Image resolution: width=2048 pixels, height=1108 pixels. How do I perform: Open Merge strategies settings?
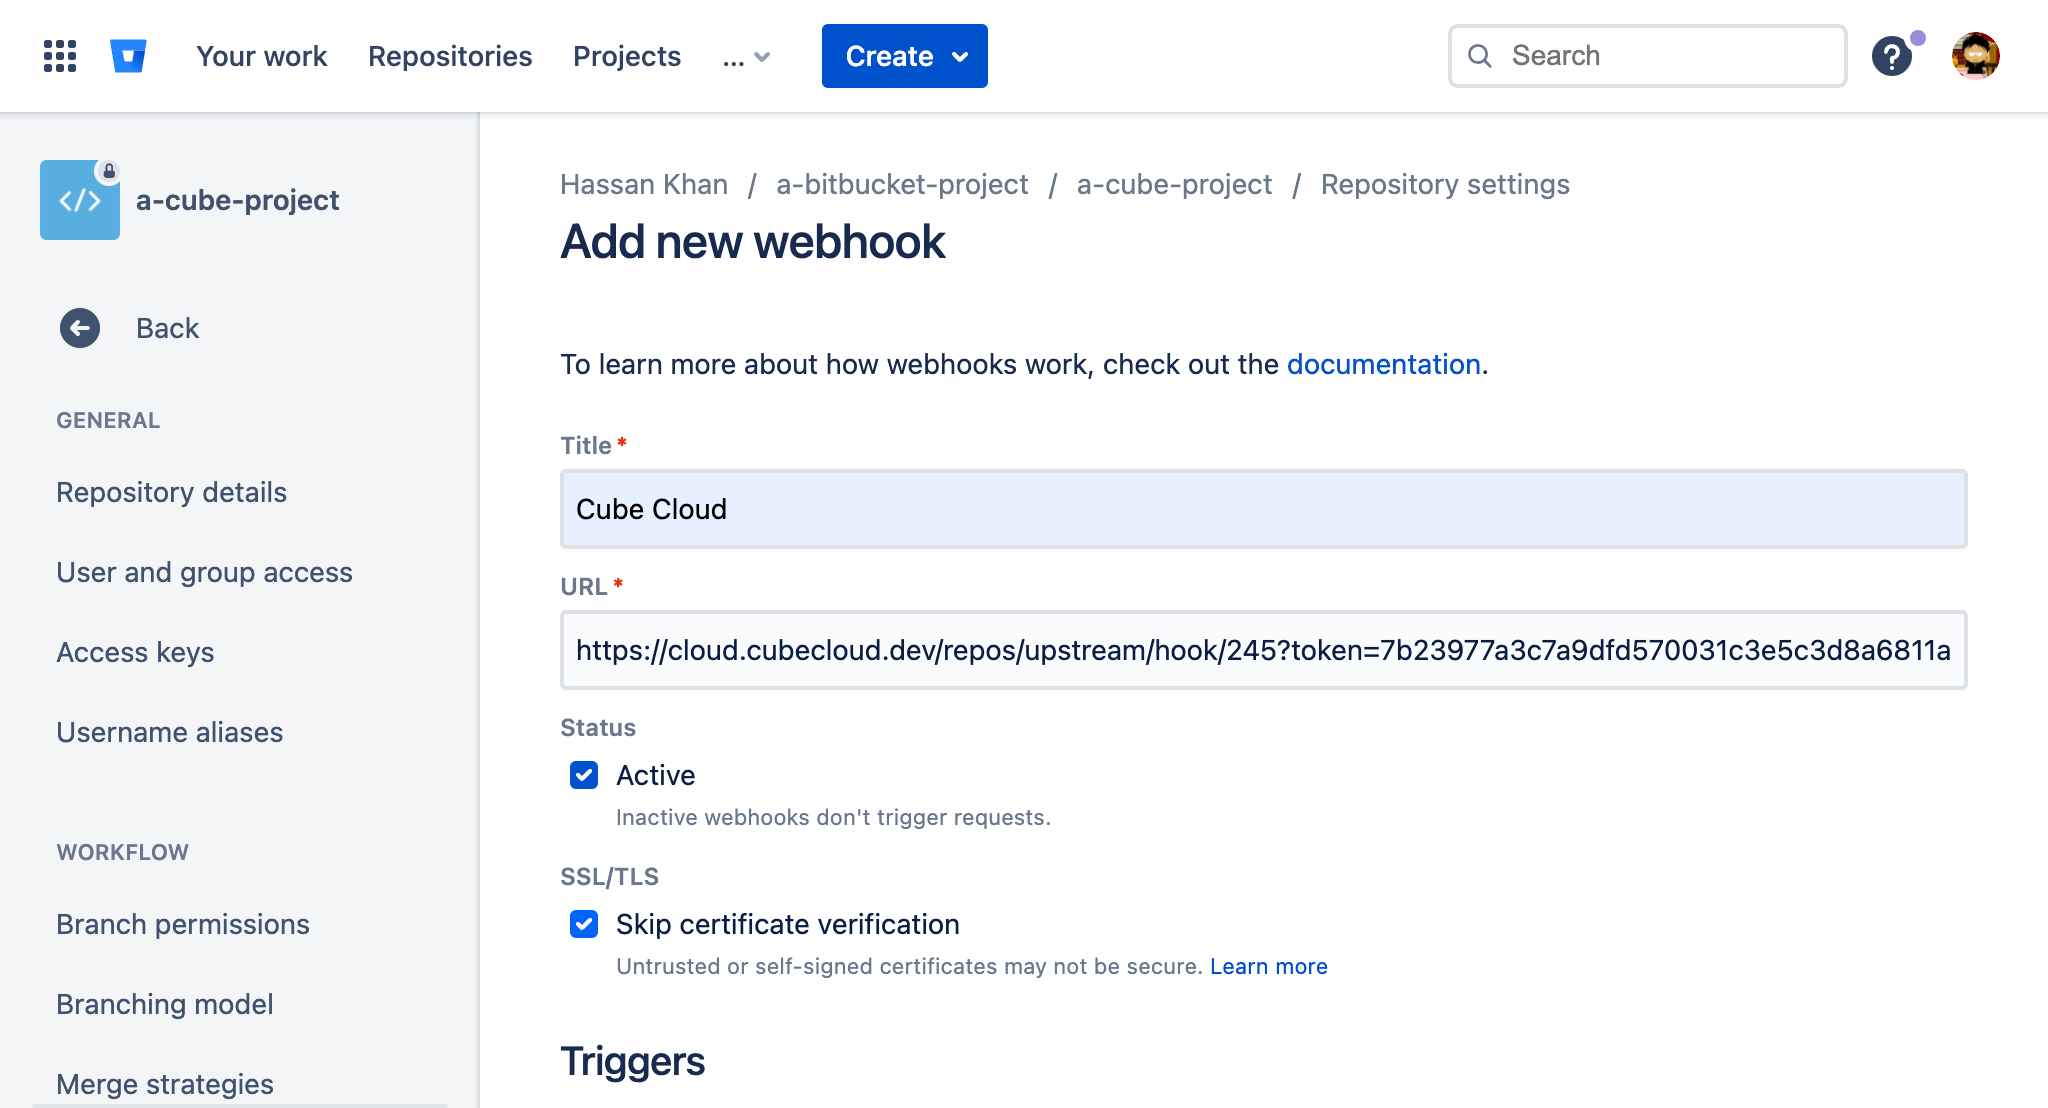tap(164, 1084)
